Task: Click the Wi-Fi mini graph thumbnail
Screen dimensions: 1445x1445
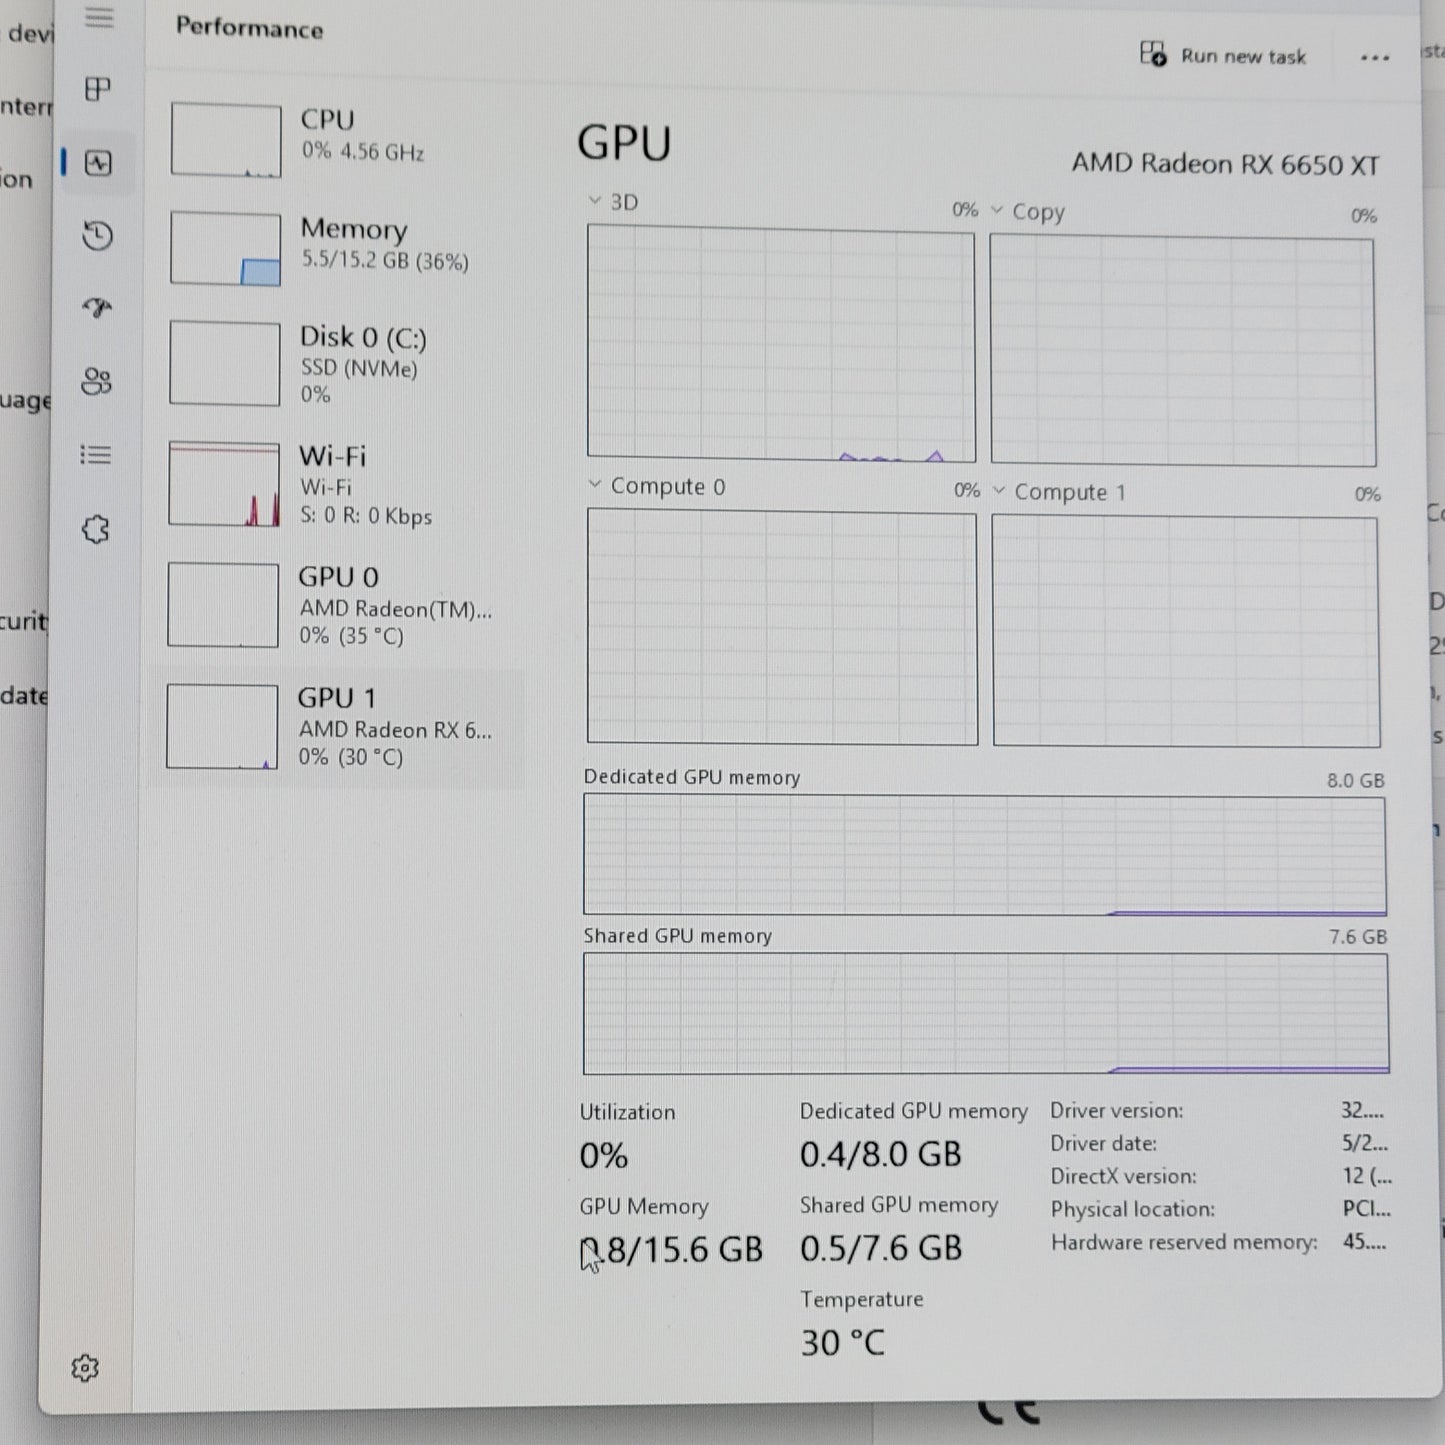Action: (x=223, y=484)
